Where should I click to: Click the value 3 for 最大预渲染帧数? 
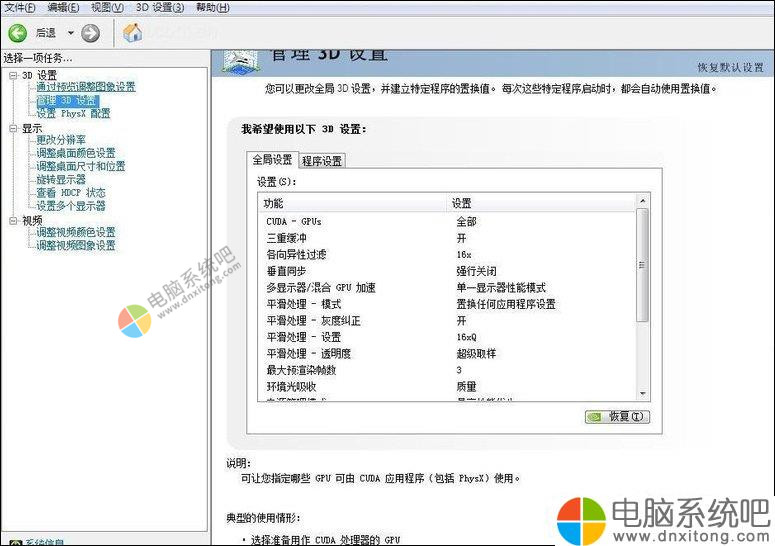459,370
